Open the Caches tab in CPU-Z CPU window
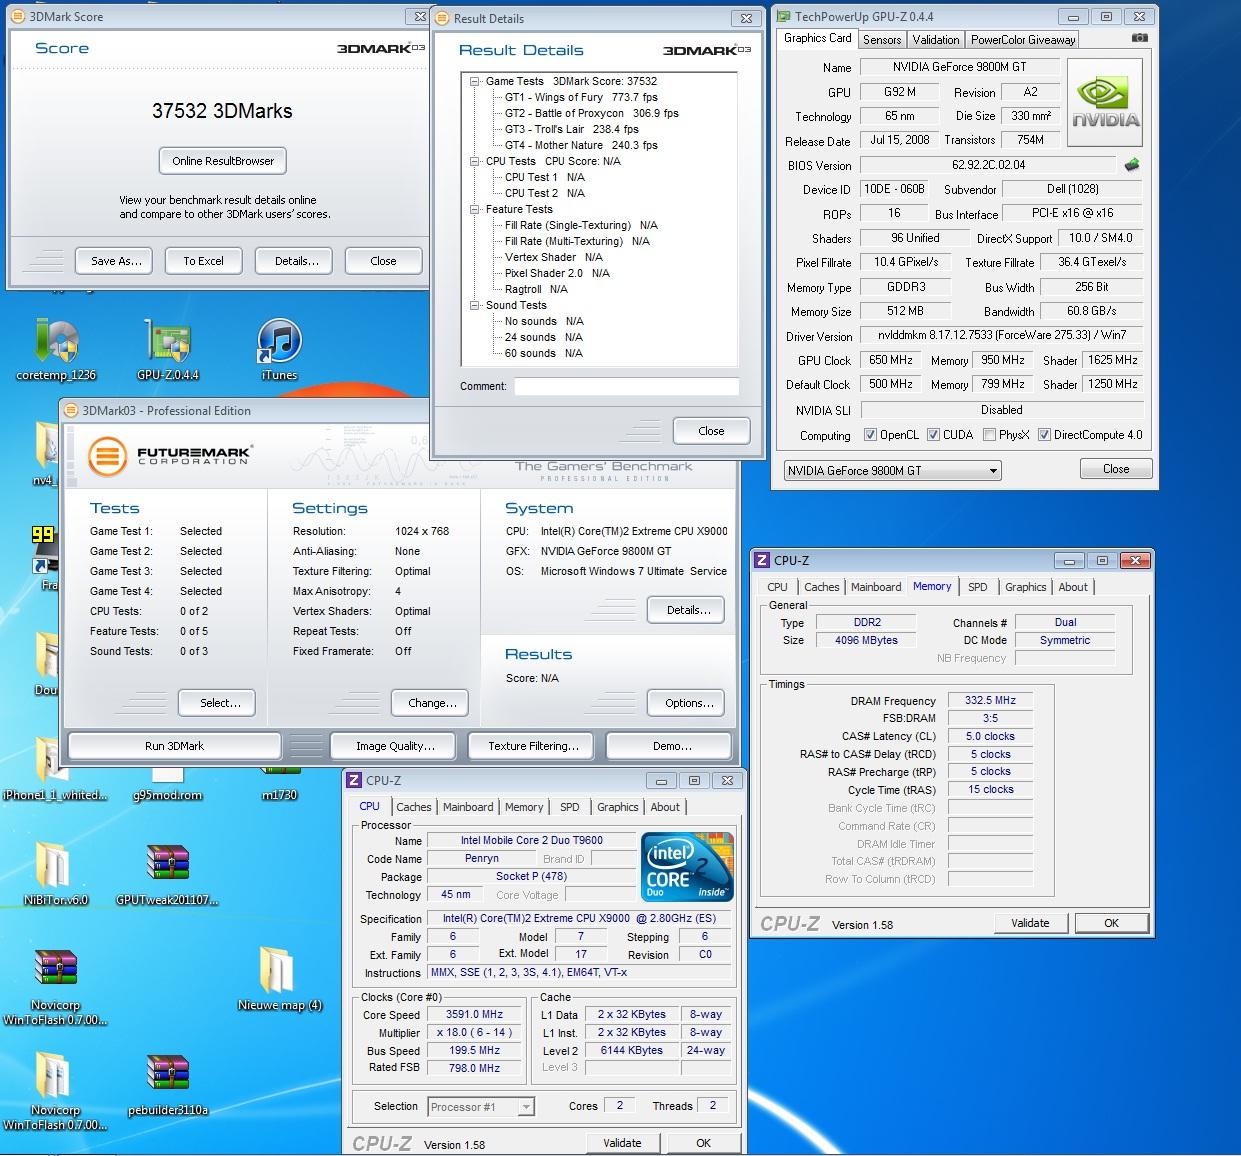The image size is (1241, 1156). pyautogui.click(x=414, y=807)
